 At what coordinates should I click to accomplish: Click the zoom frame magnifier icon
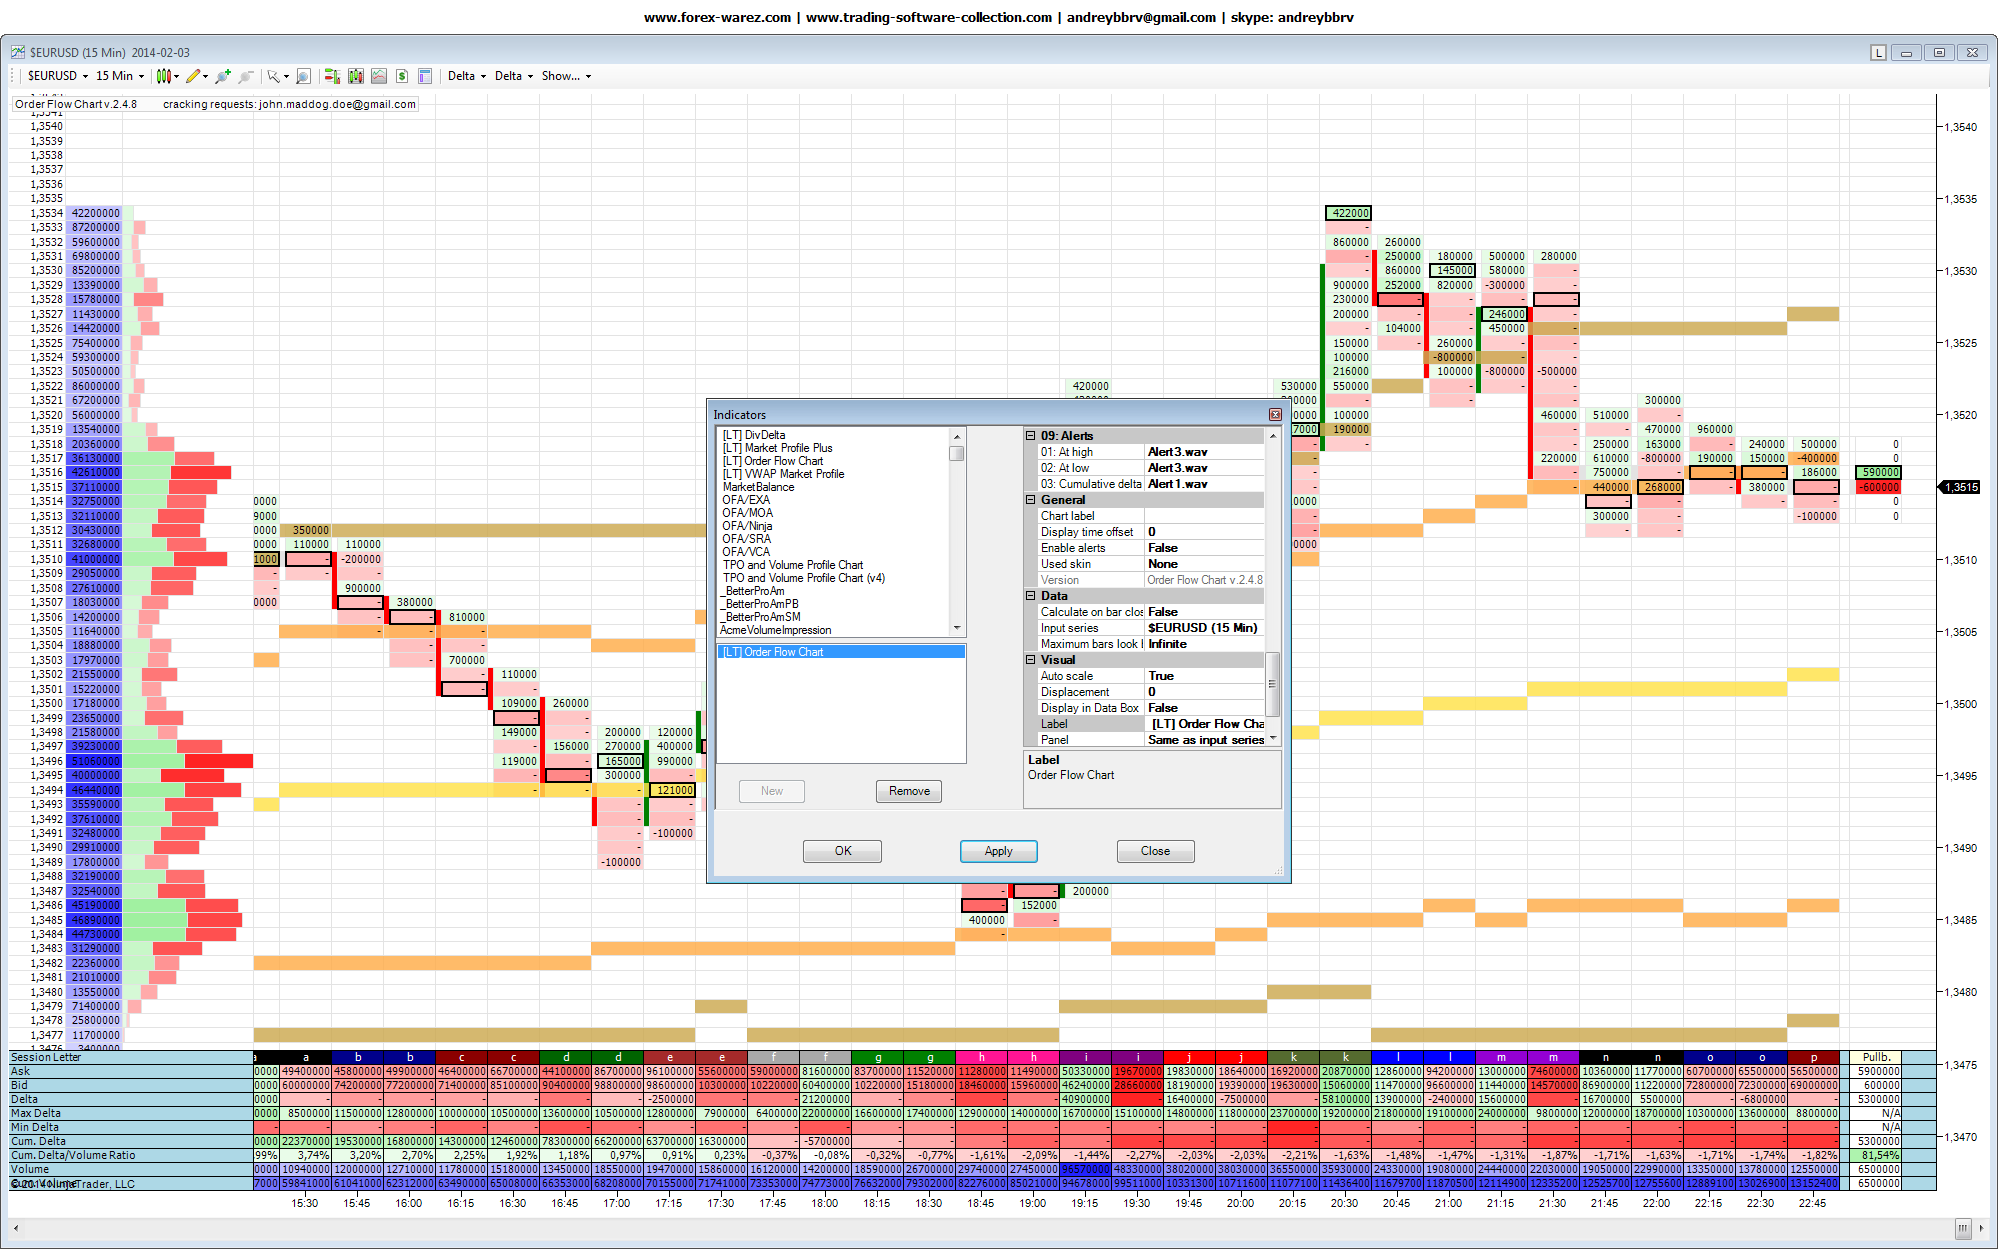[303, 76]
